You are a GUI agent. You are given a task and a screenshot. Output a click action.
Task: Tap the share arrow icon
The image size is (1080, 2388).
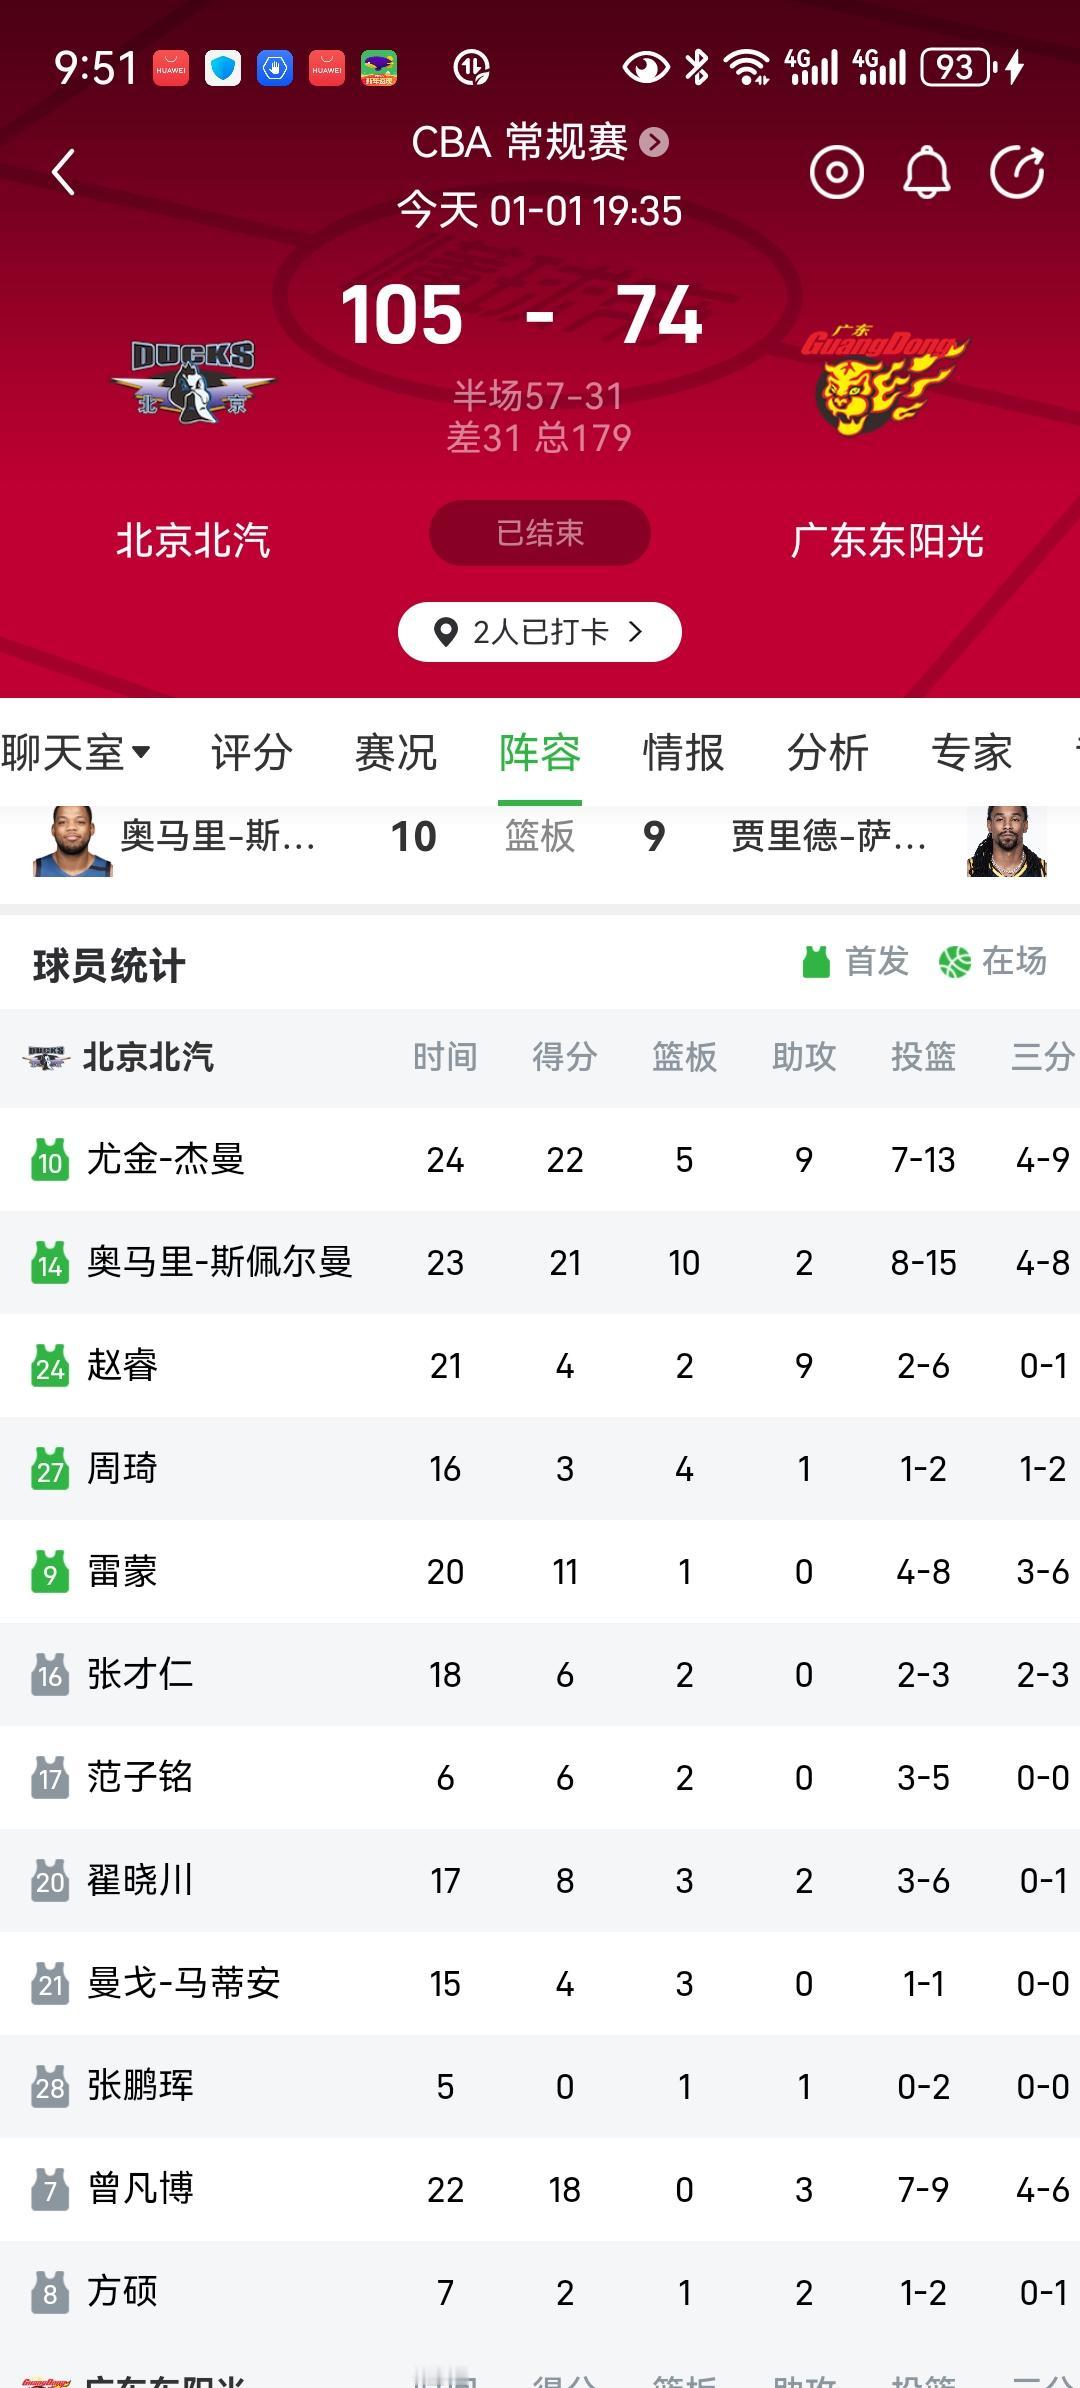1017,172
